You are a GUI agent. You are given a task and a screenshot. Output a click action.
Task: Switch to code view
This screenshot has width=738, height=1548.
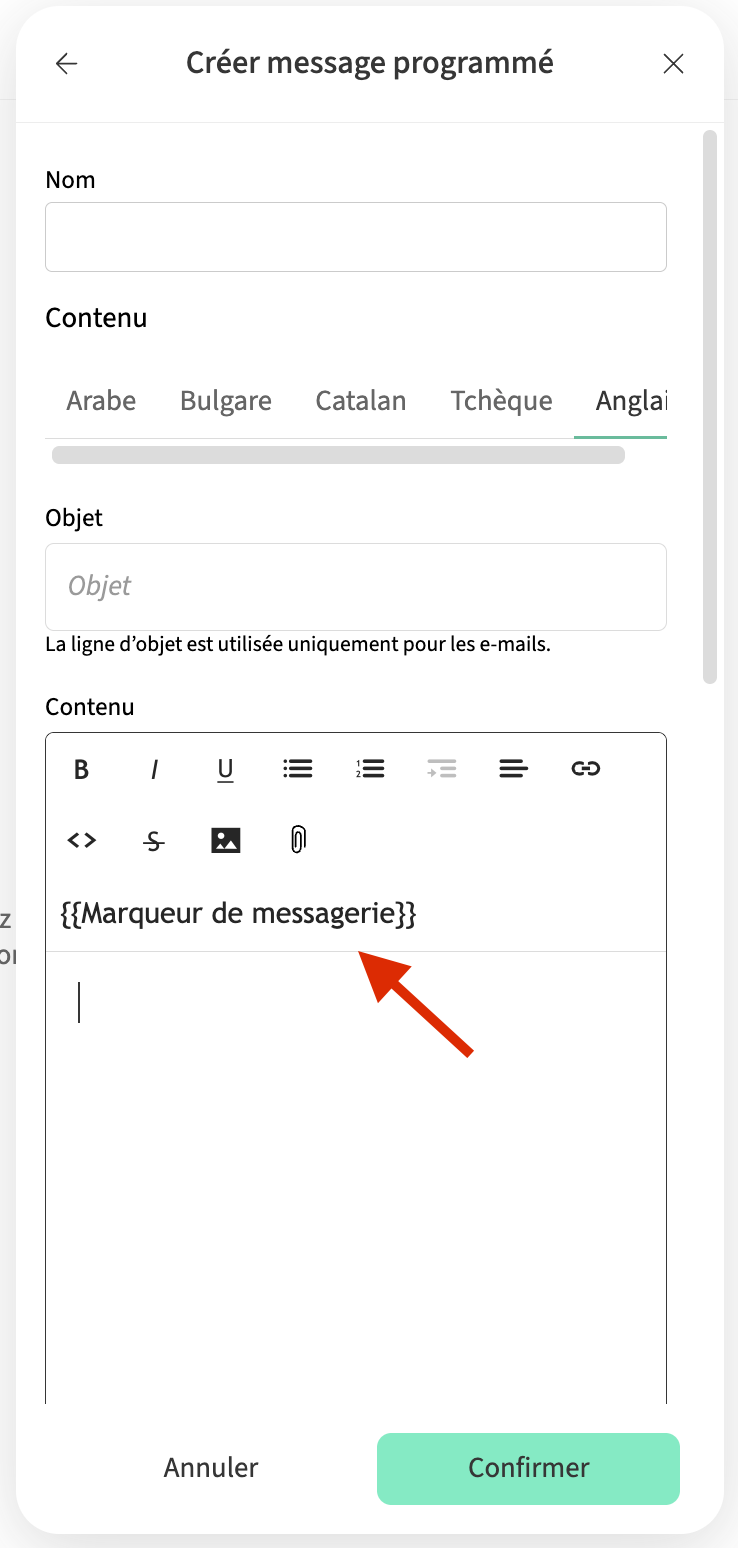coord(82,841)
